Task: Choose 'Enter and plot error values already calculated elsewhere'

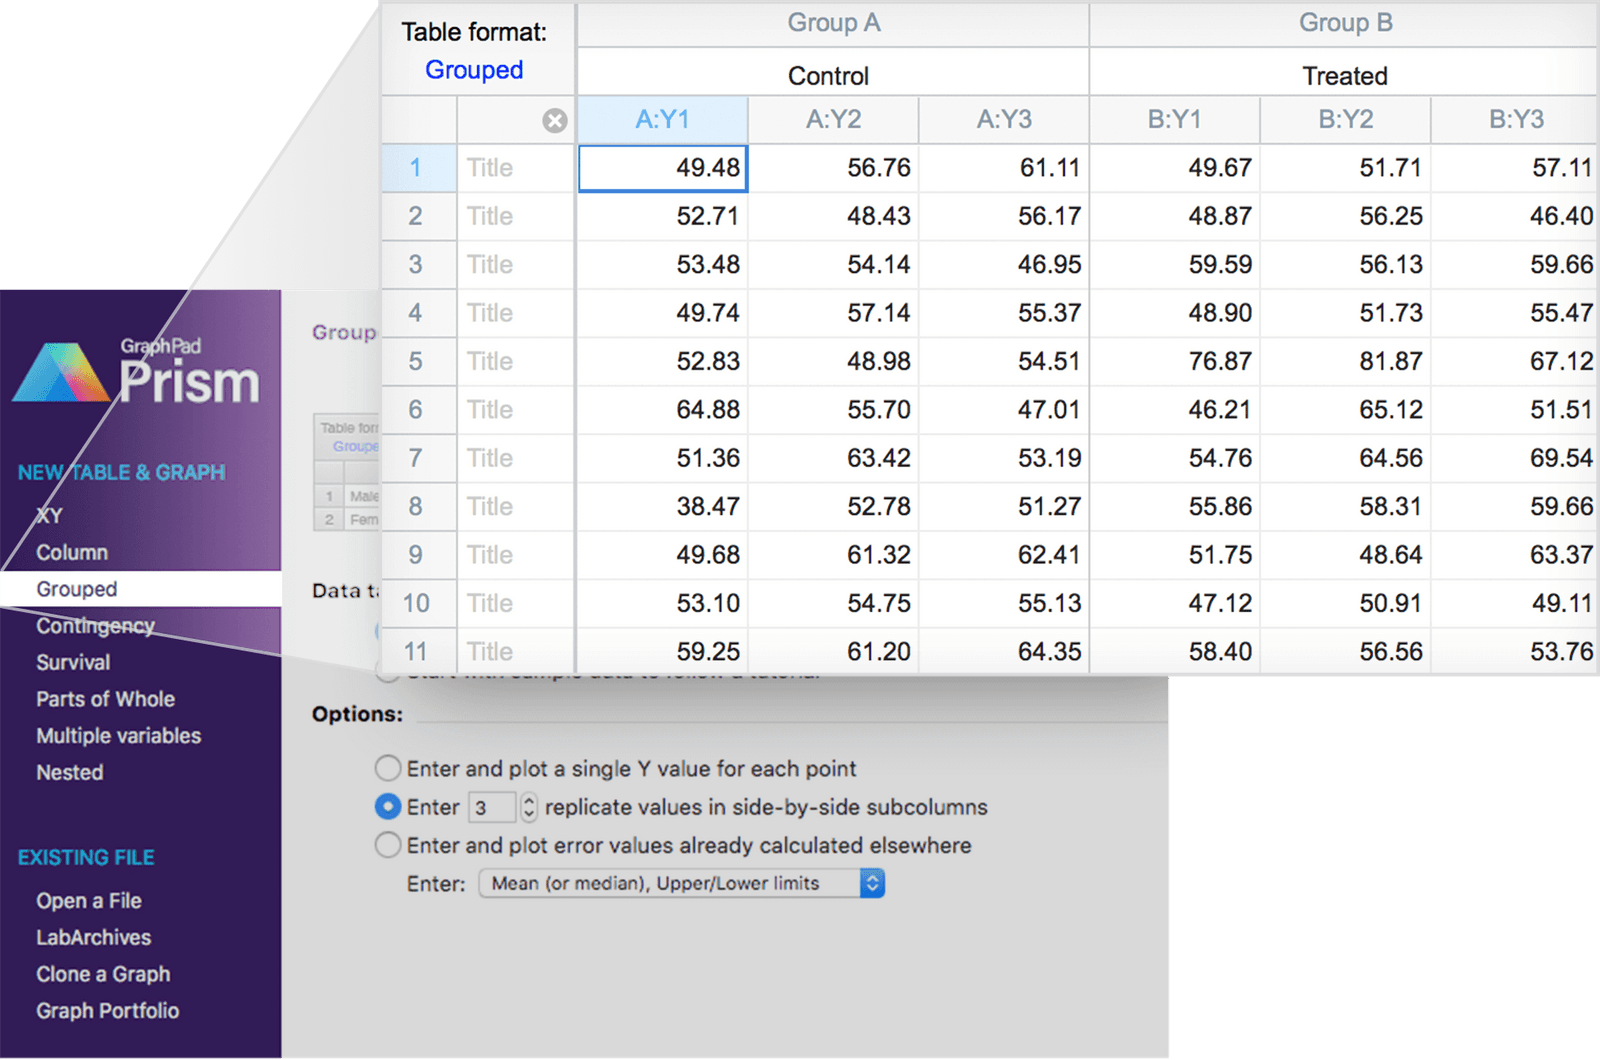Action: coord(388,845)
